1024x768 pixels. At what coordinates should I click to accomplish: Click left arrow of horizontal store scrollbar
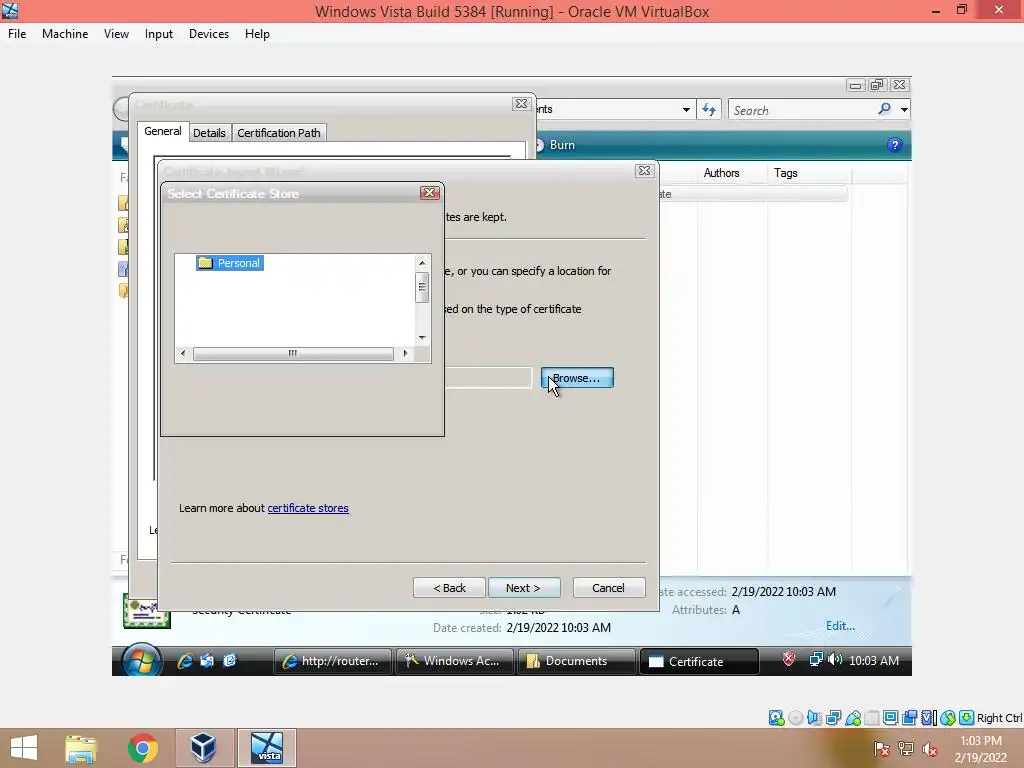pyautogui.click(x=183, y=353)
